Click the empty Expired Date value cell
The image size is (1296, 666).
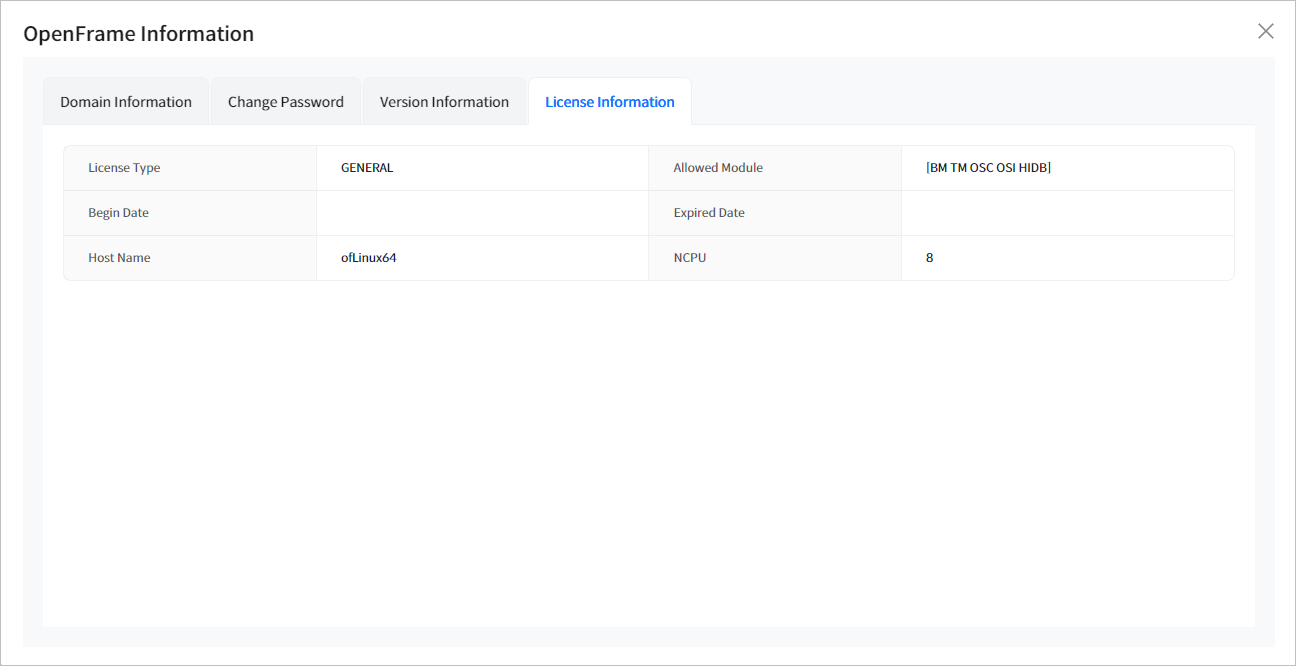pyautogui.click(x=1067, y=213)
